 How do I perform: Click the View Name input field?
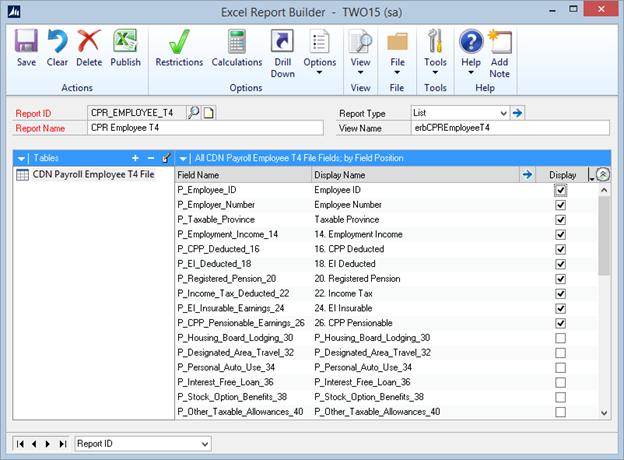coord(510,128)
